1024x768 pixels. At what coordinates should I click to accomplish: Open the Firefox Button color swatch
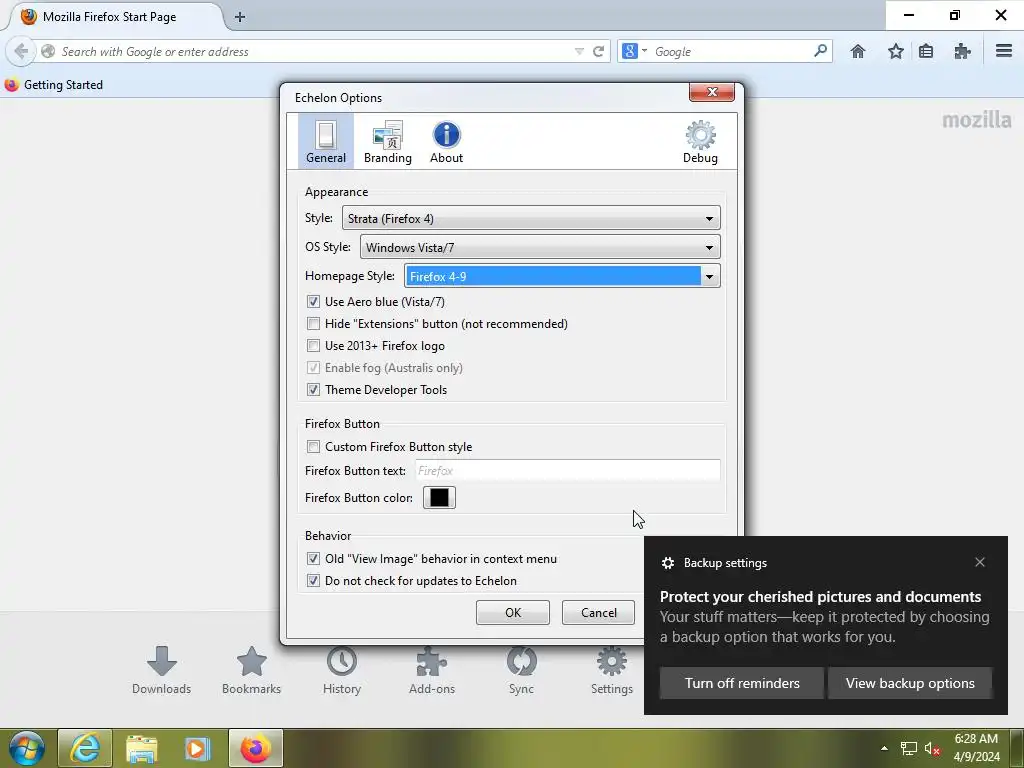(440, 498)
